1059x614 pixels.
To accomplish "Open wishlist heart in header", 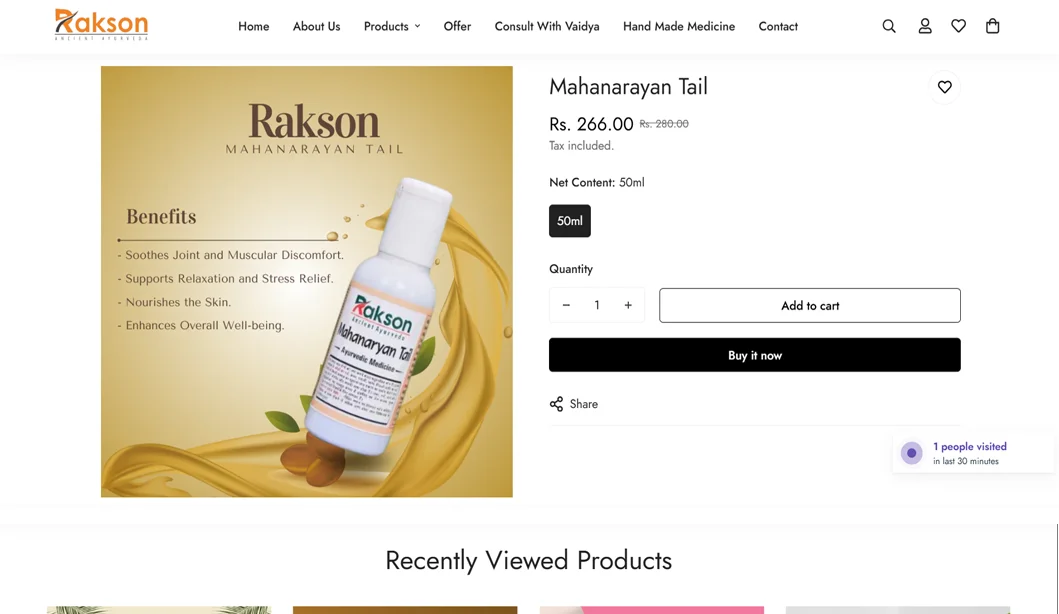I will click(x=958, y=26).
